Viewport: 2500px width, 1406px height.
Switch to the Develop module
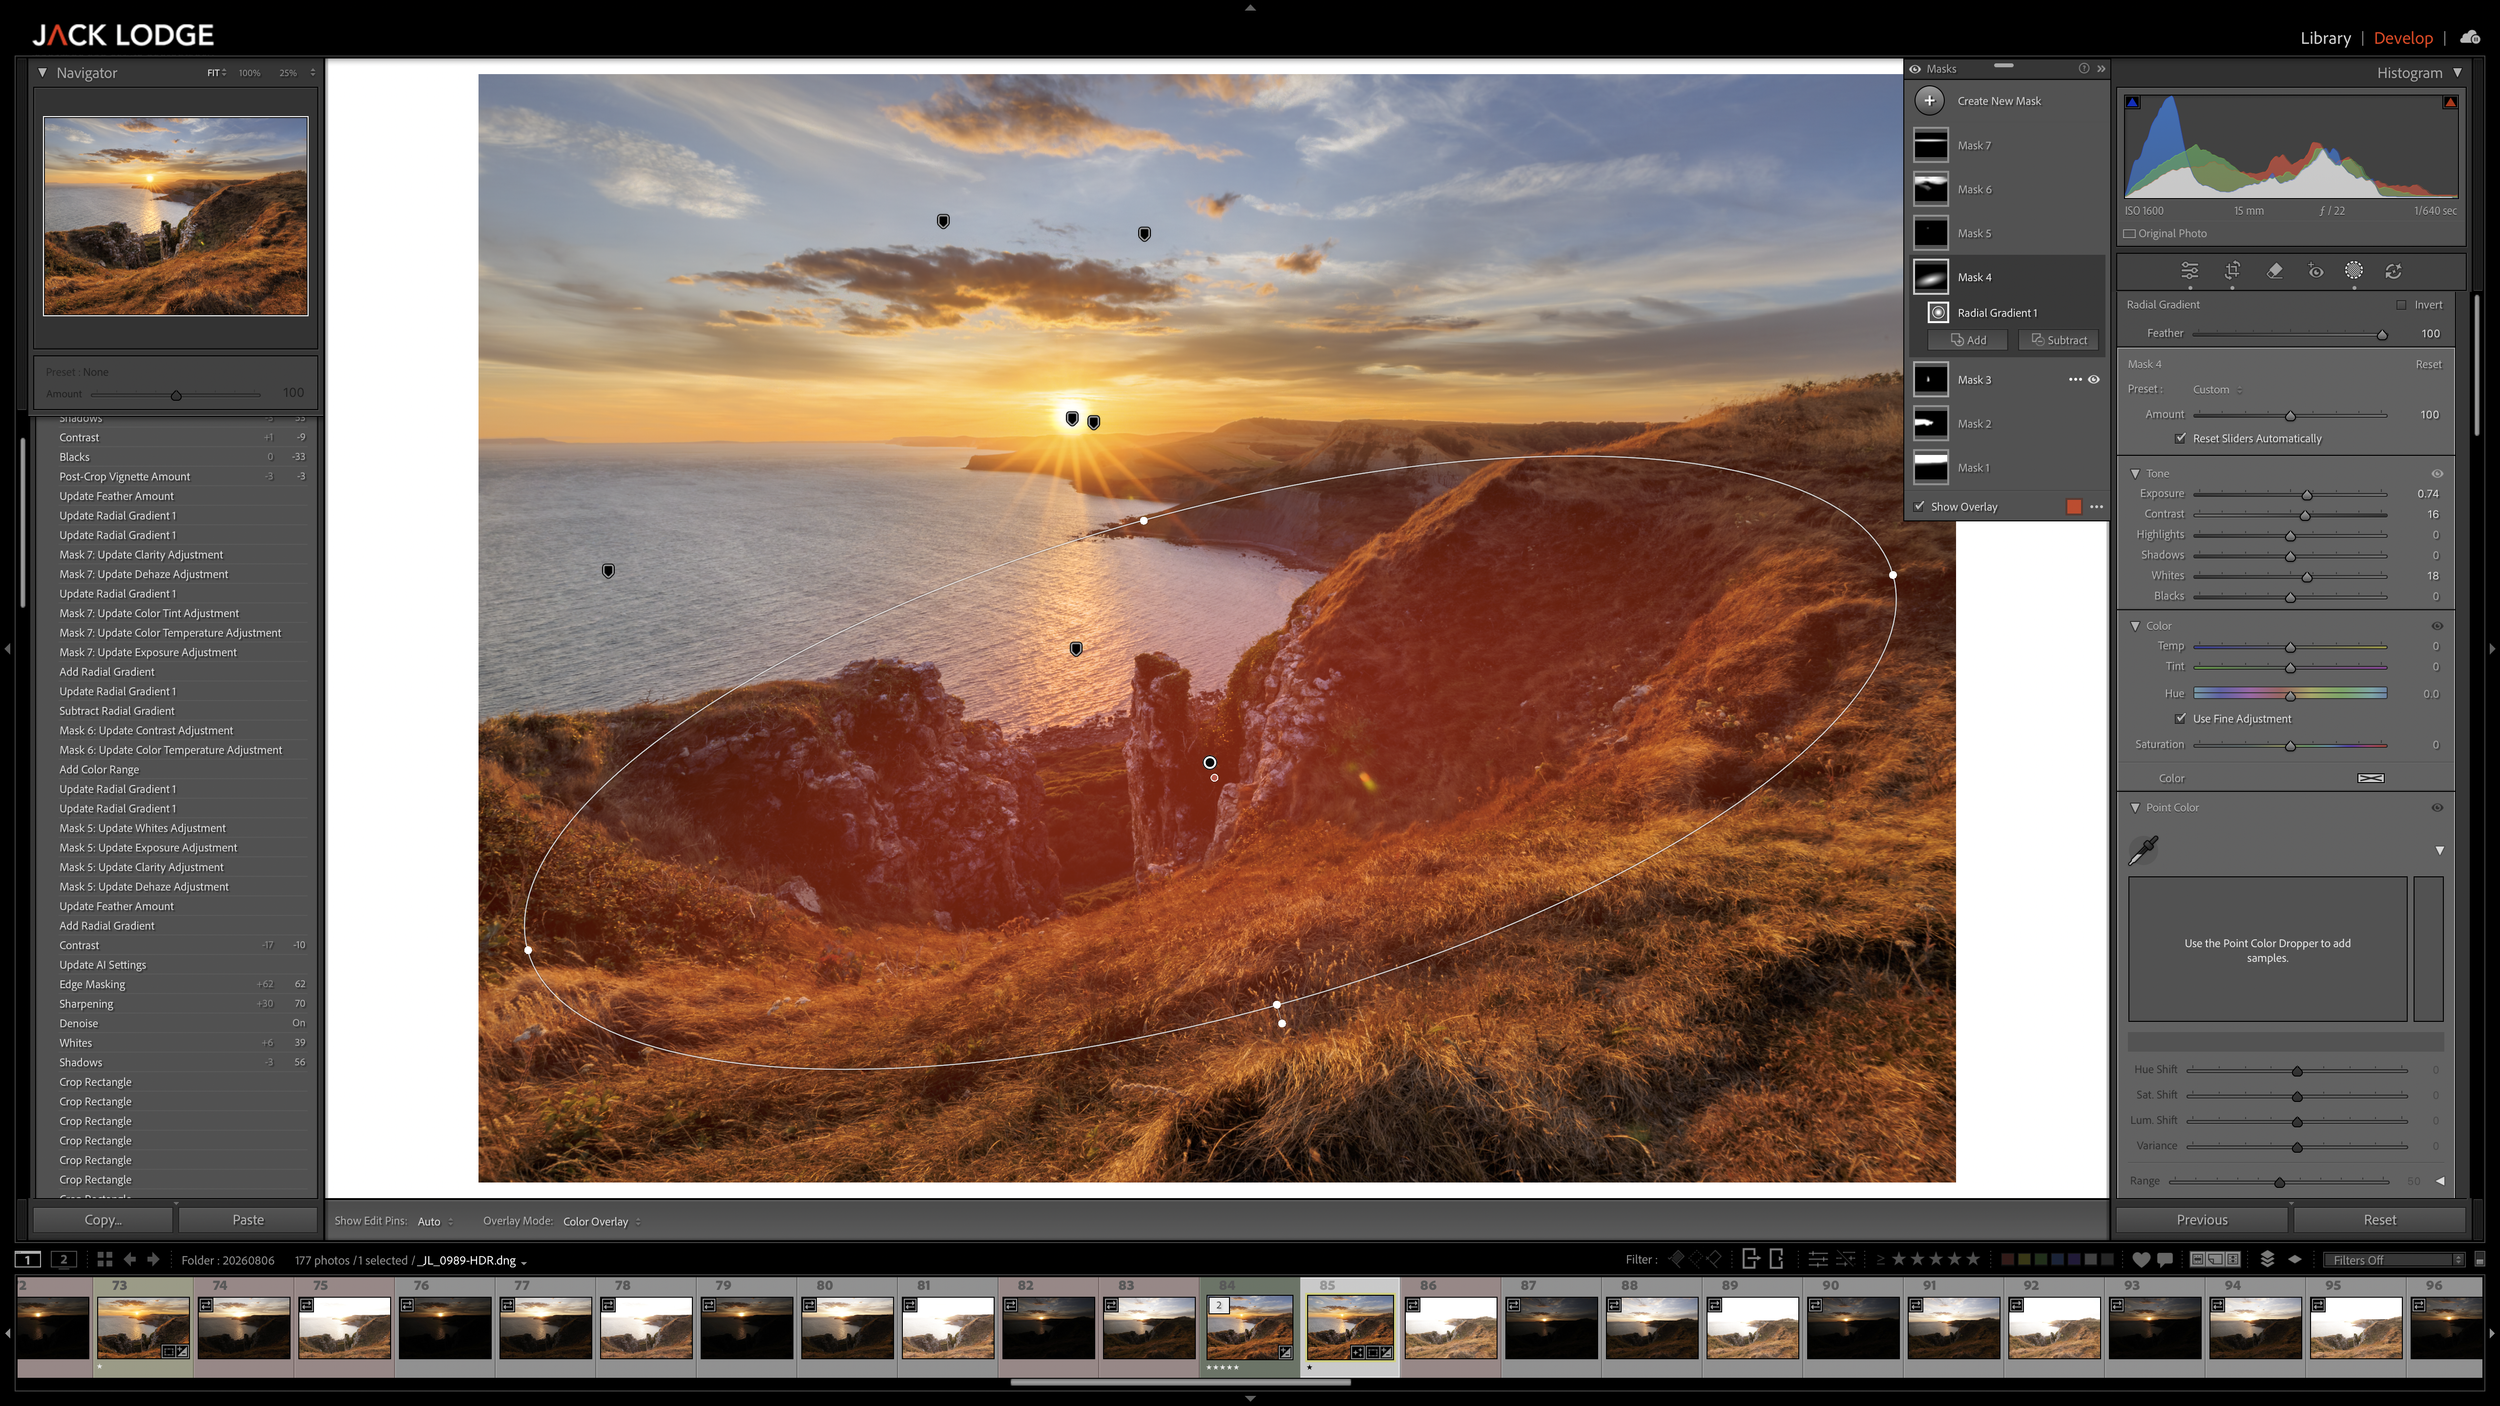[x=2402, y=38]
